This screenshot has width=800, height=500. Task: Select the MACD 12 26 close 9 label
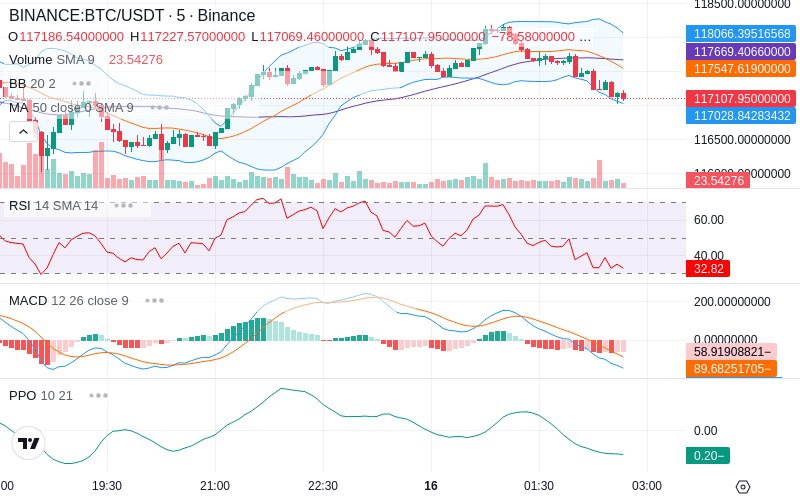click(x=69, y=301)
